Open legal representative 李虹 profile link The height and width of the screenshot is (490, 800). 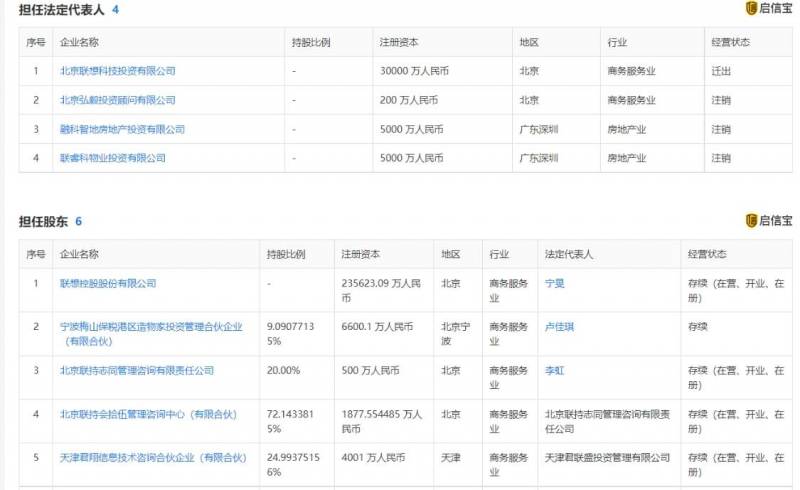[555, 371]
